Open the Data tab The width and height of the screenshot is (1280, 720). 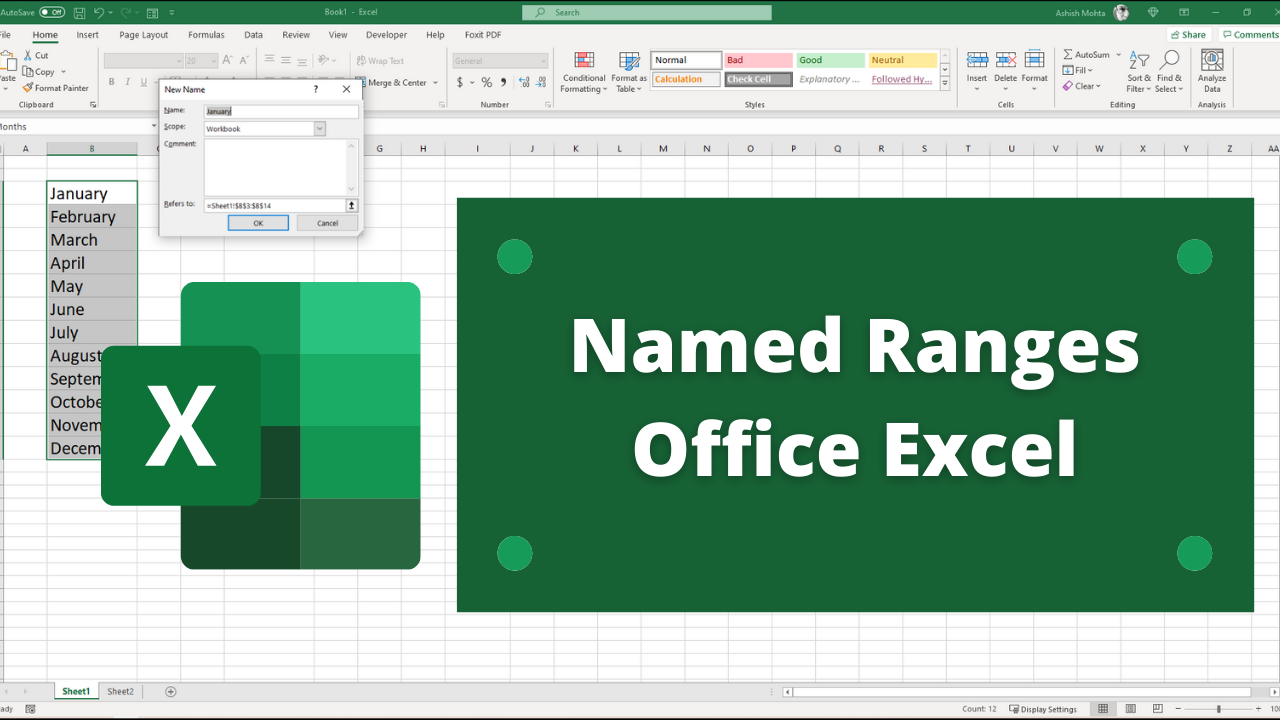253,35
